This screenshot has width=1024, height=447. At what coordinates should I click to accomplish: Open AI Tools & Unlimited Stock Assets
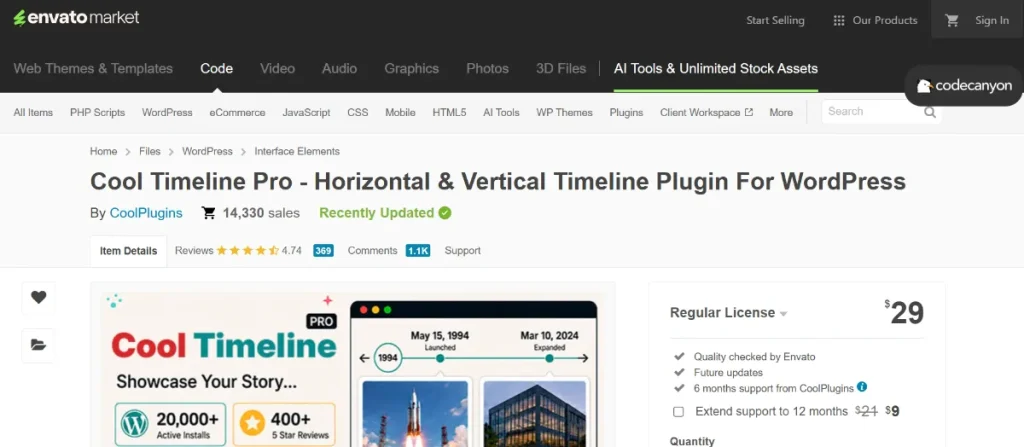coord(716,69)
